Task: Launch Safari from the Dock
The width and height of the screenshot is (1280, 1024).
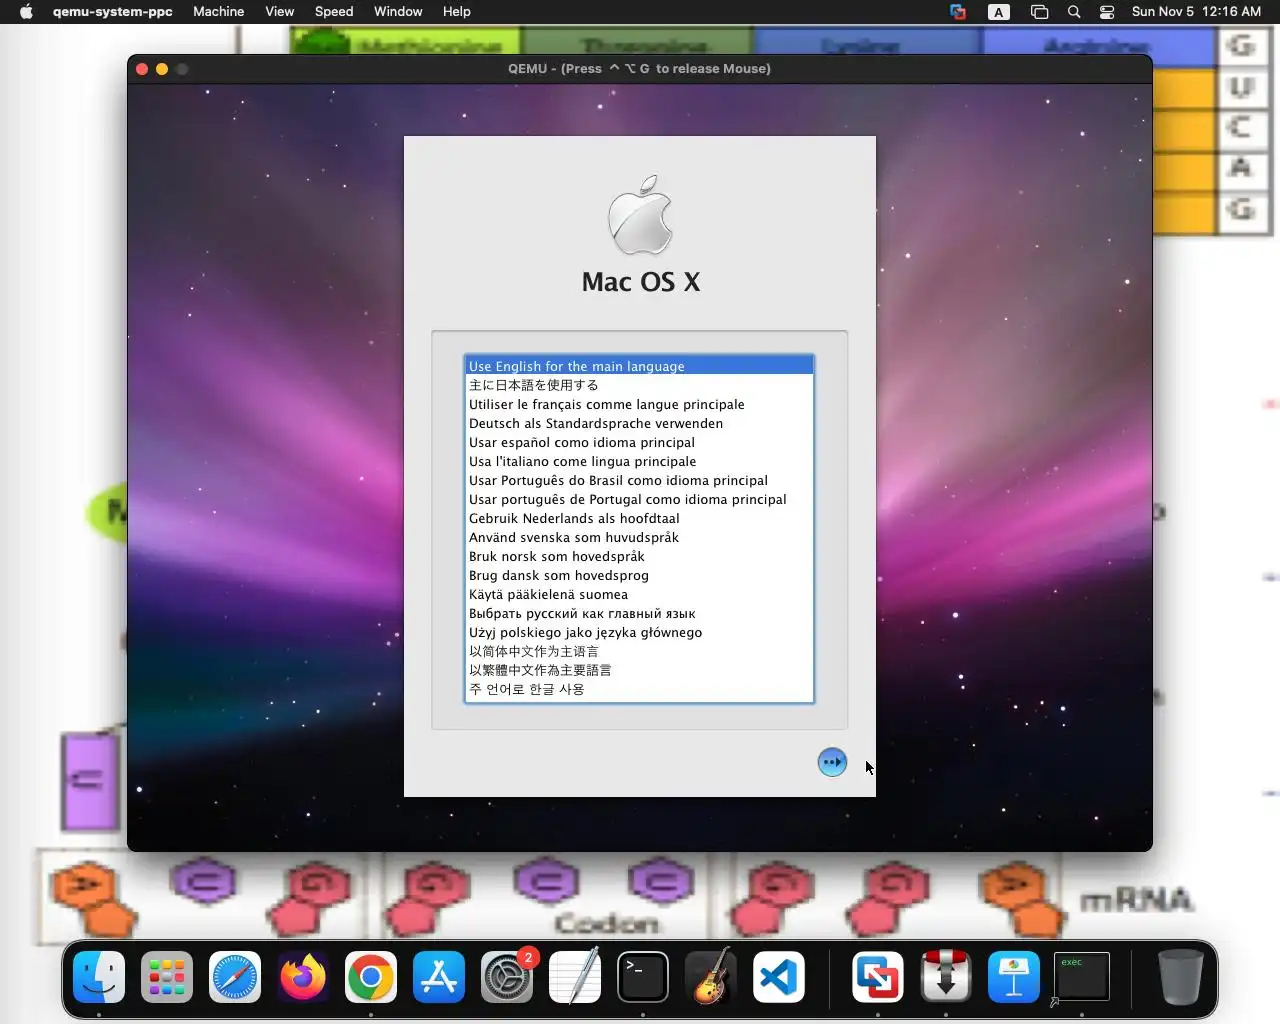Action: (x=235, y=976)
